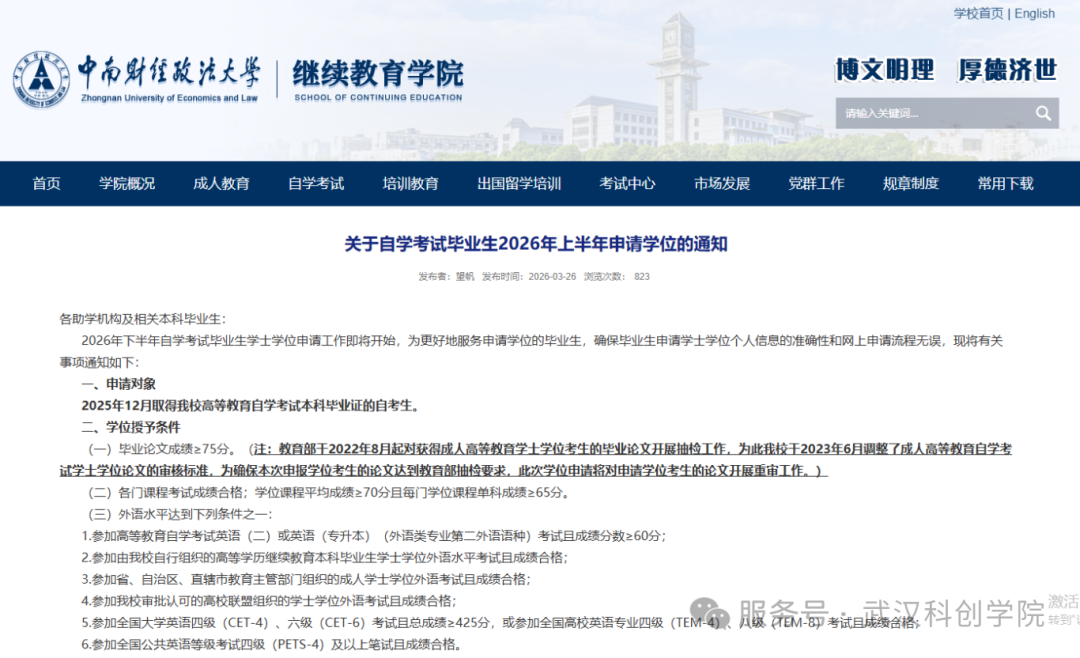Open the 出国留学培训 menu

click(x=518, y=184)
